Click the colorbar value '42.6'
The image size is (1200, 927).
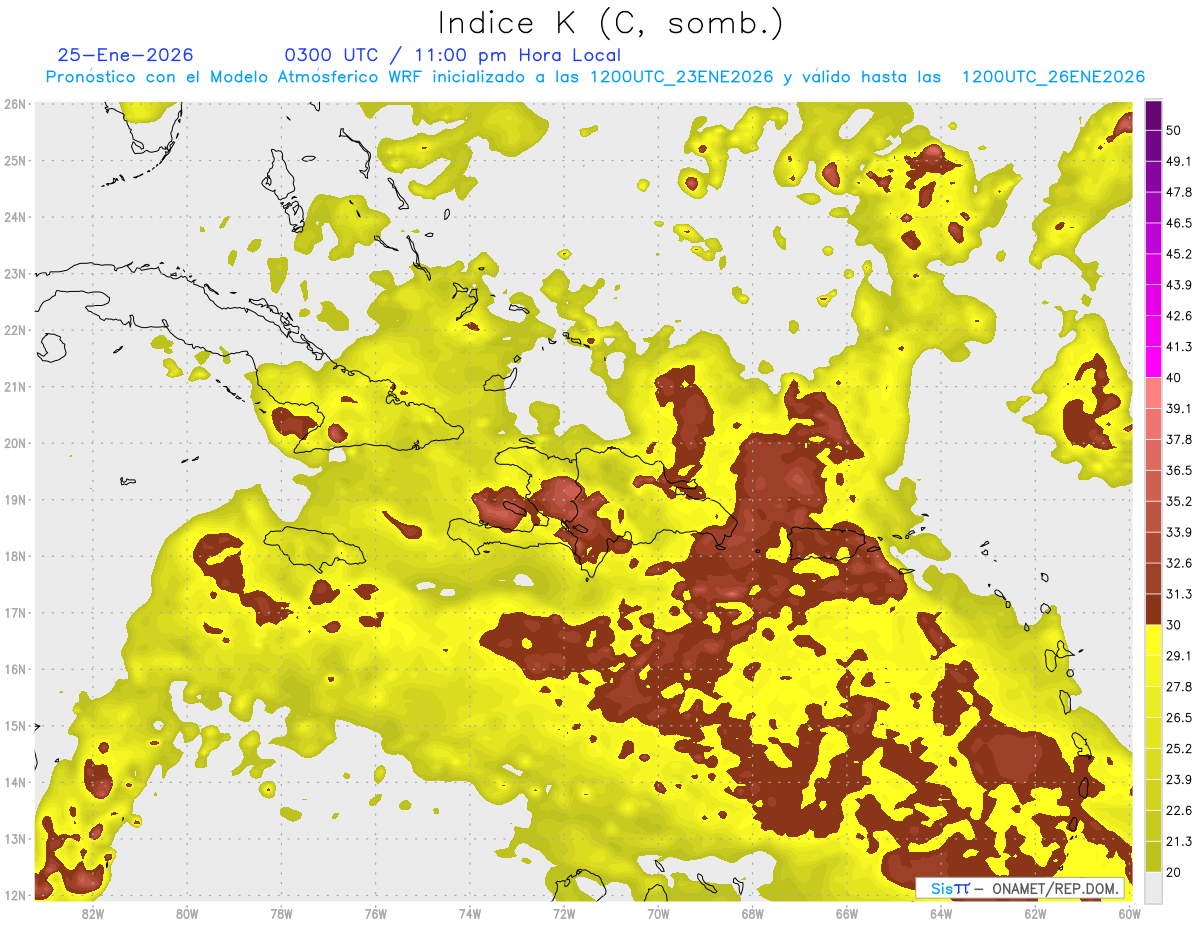click(x=1178, y=316)
